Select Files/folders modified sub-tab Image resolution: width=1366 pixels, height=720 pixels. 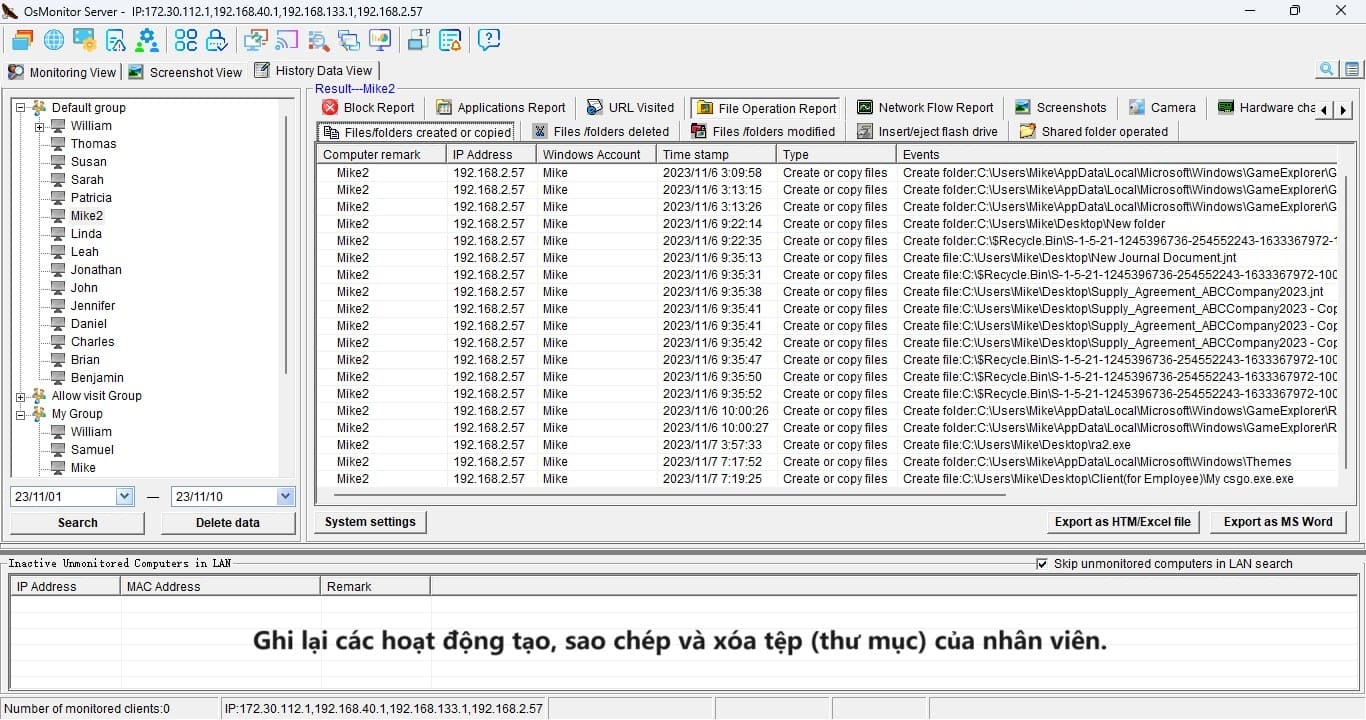coord(762,131)
